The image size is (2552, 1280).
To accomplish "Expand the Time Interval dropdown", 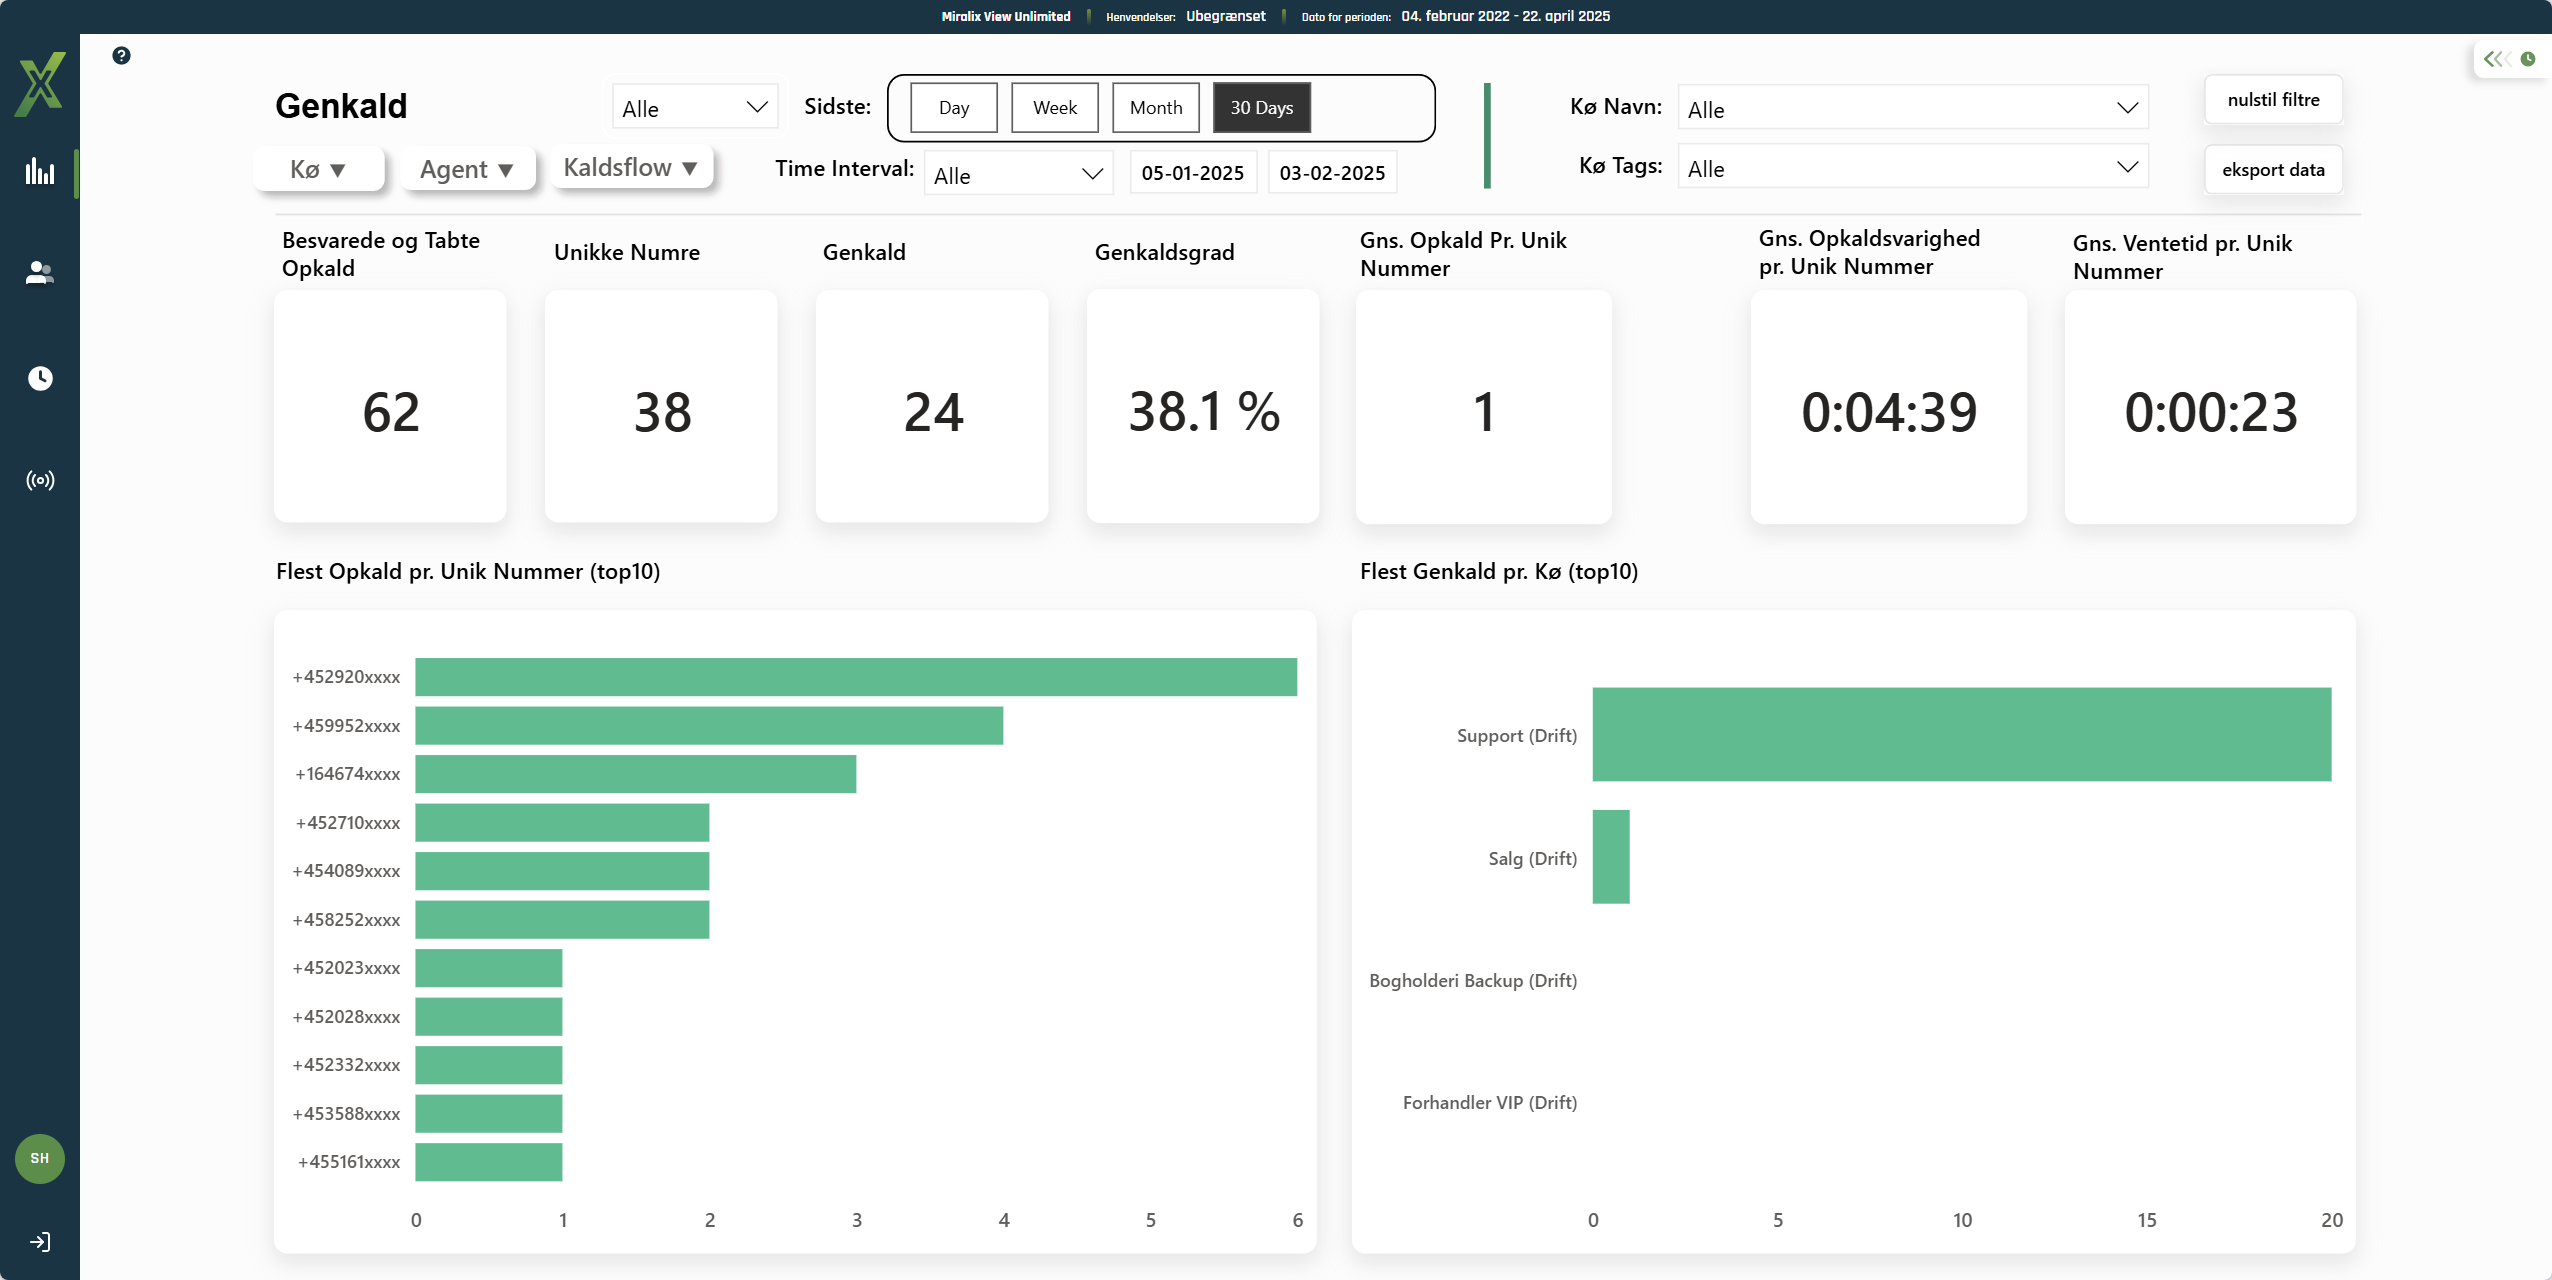I will point(1018,175).
